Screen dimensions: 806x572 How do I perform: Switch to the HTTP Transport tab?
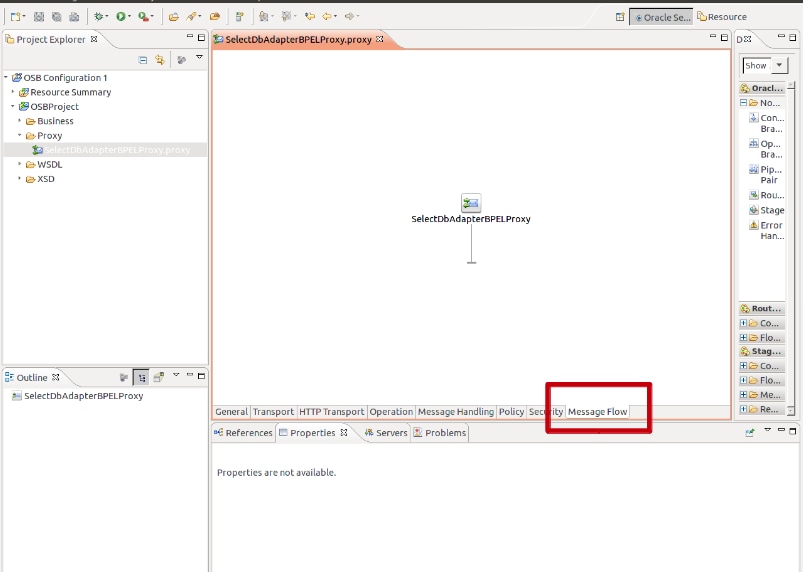click(332, 412)
